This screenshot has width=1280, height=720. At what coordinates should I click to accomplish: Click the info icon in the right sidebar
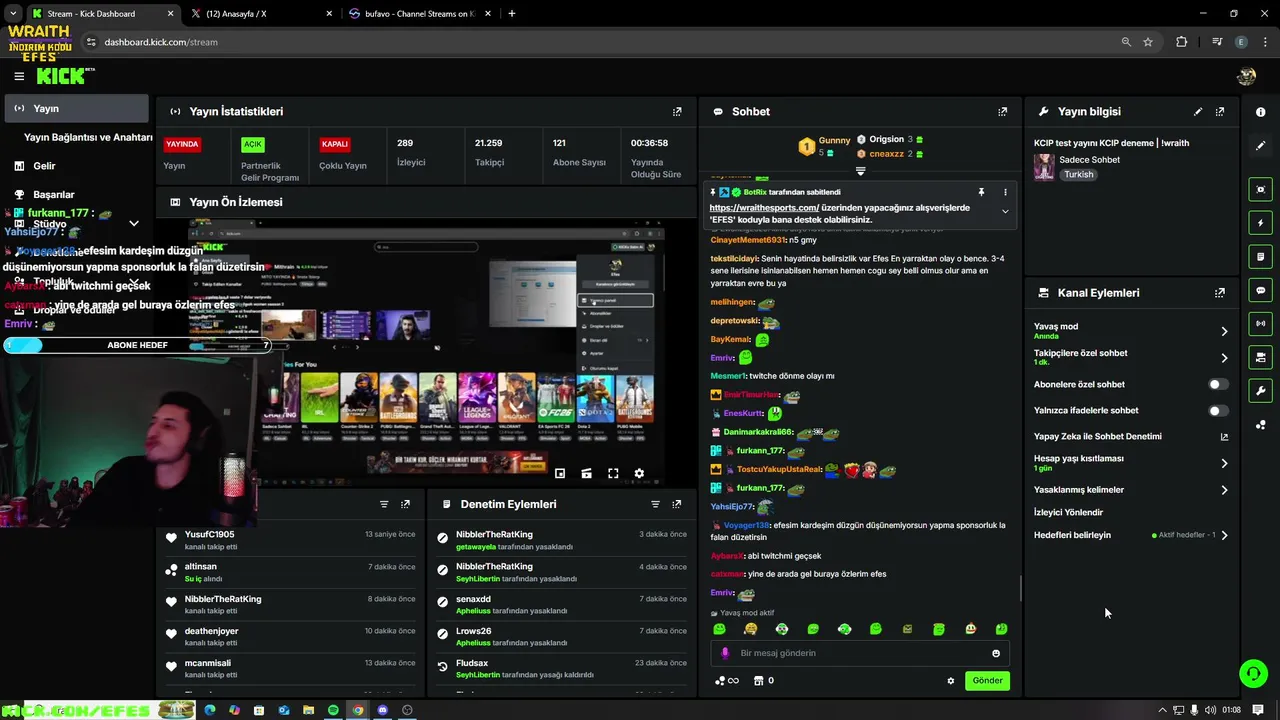[1261, 112]
